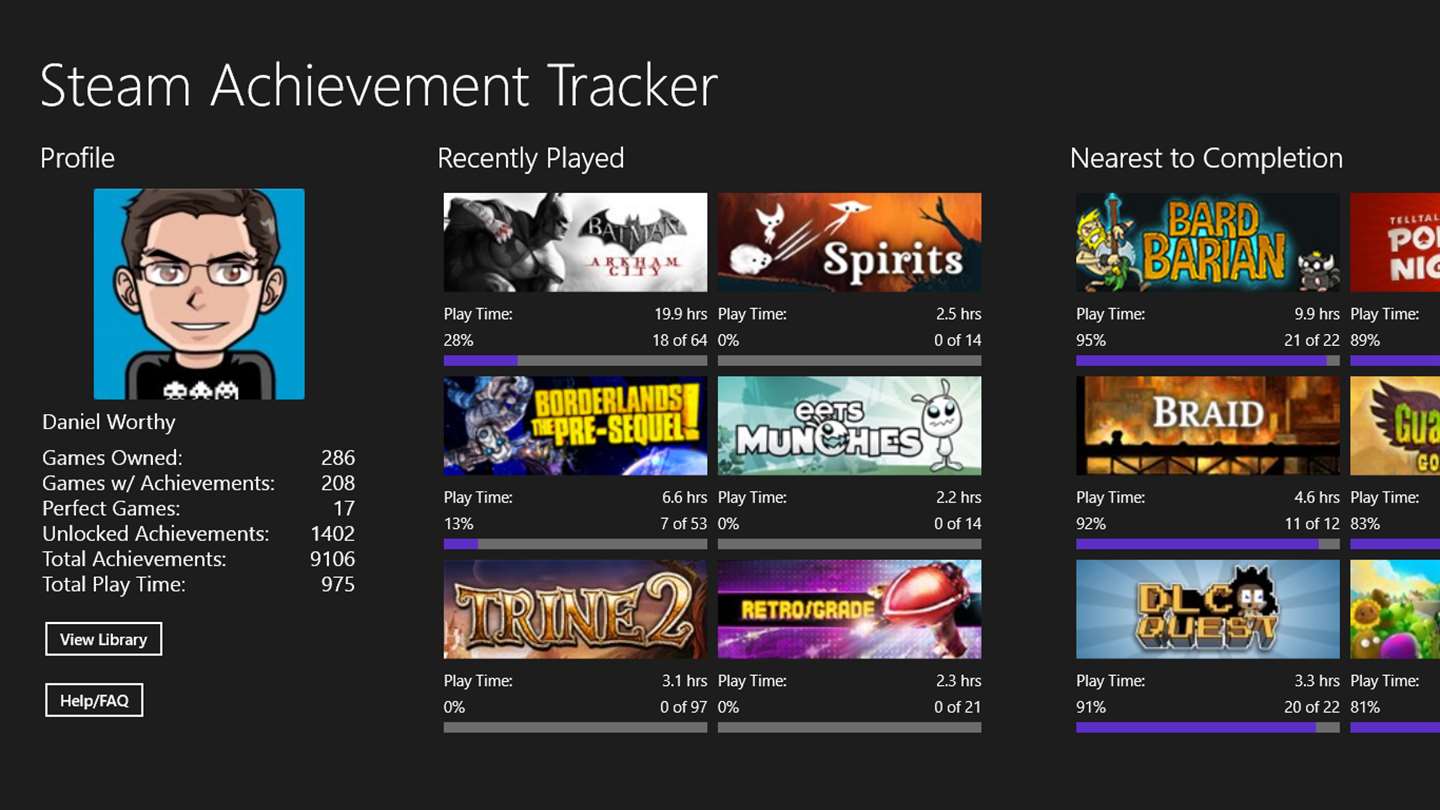Click the Profile section heading
Screen dimensions: 1440x810
pyautogui.click(x=77, y=158)
